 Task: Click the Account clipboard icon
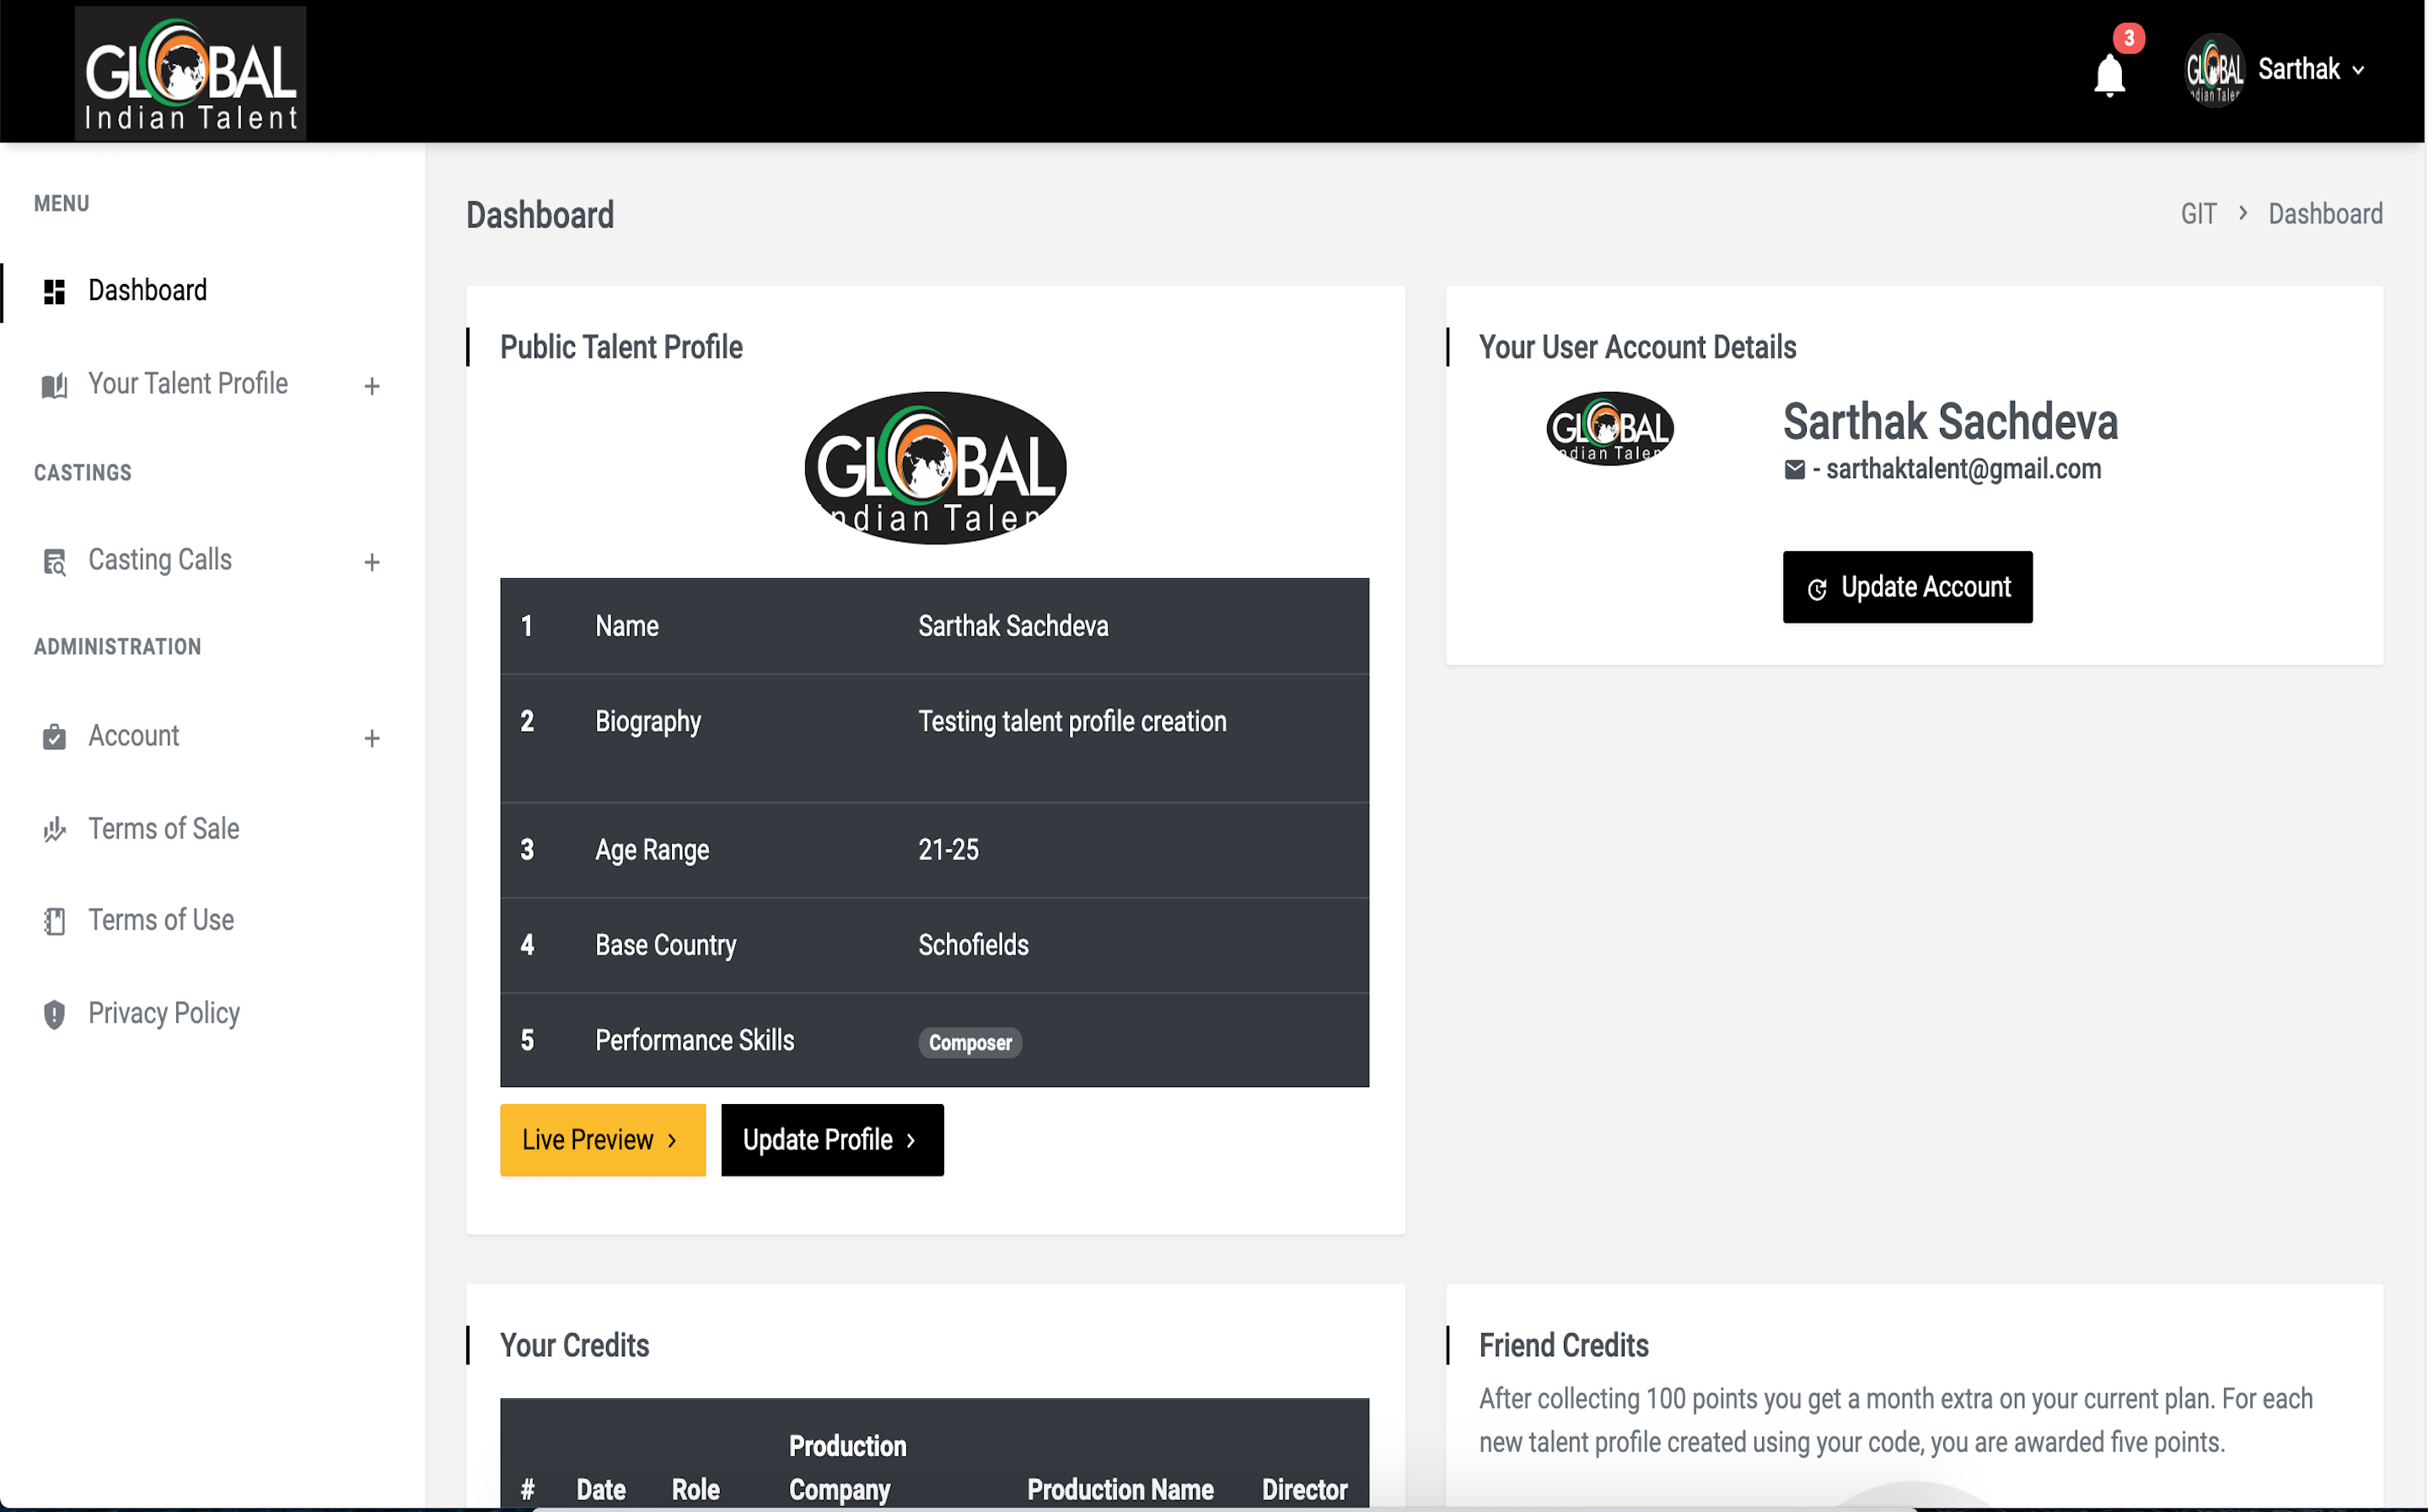[x=54, y=737]
